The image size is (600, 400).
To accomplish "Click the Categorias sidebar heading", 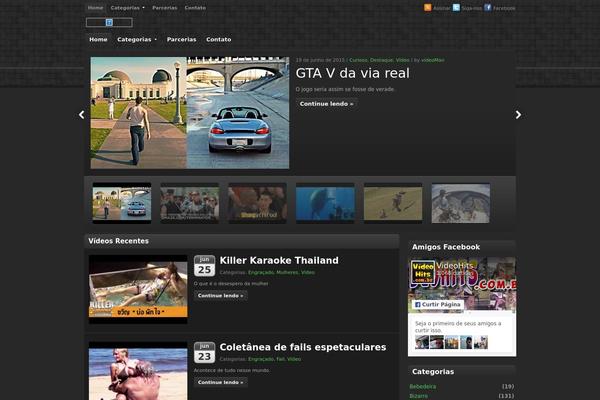I will (x=433, y=372).
